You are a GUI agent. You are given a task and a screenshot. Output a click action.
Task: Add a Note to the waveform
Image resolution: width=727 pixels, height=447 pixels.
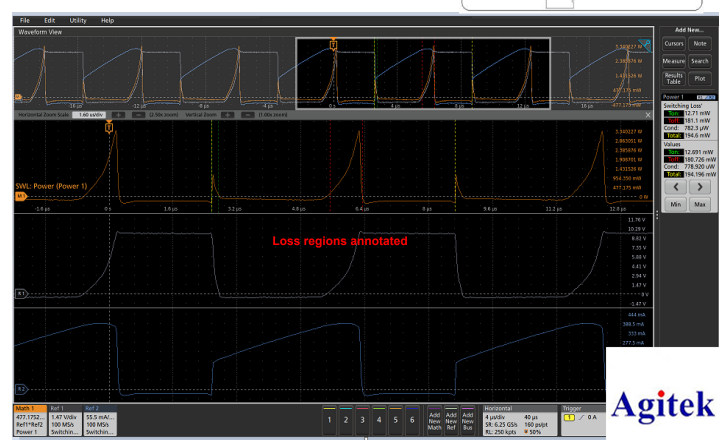click(700, 44)
